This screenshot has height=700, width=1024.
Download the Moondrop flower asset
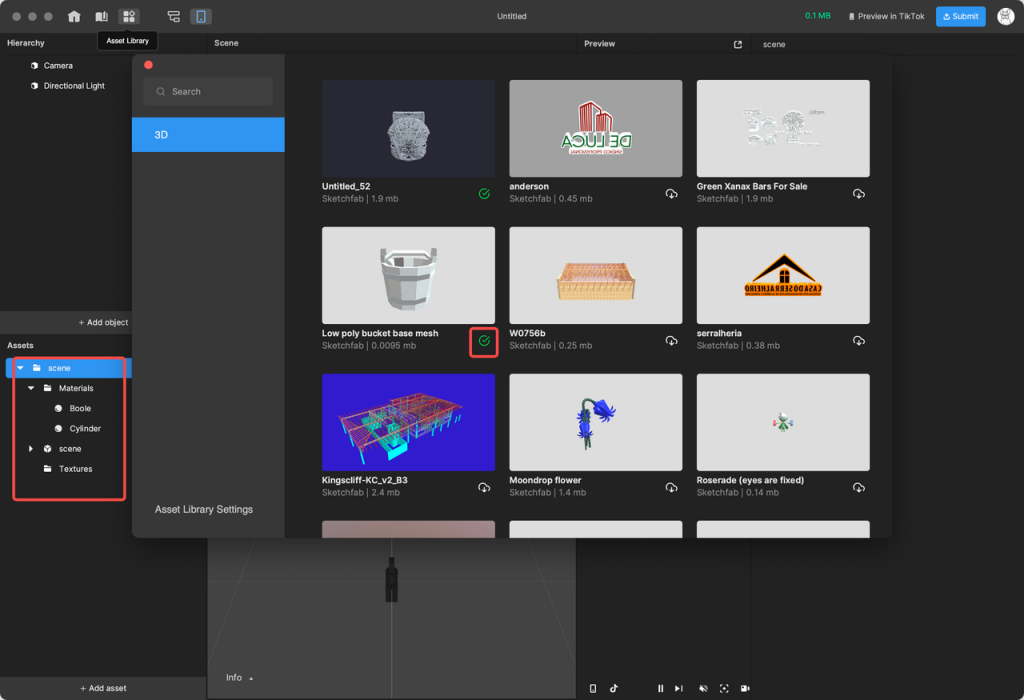click(671, 488)
